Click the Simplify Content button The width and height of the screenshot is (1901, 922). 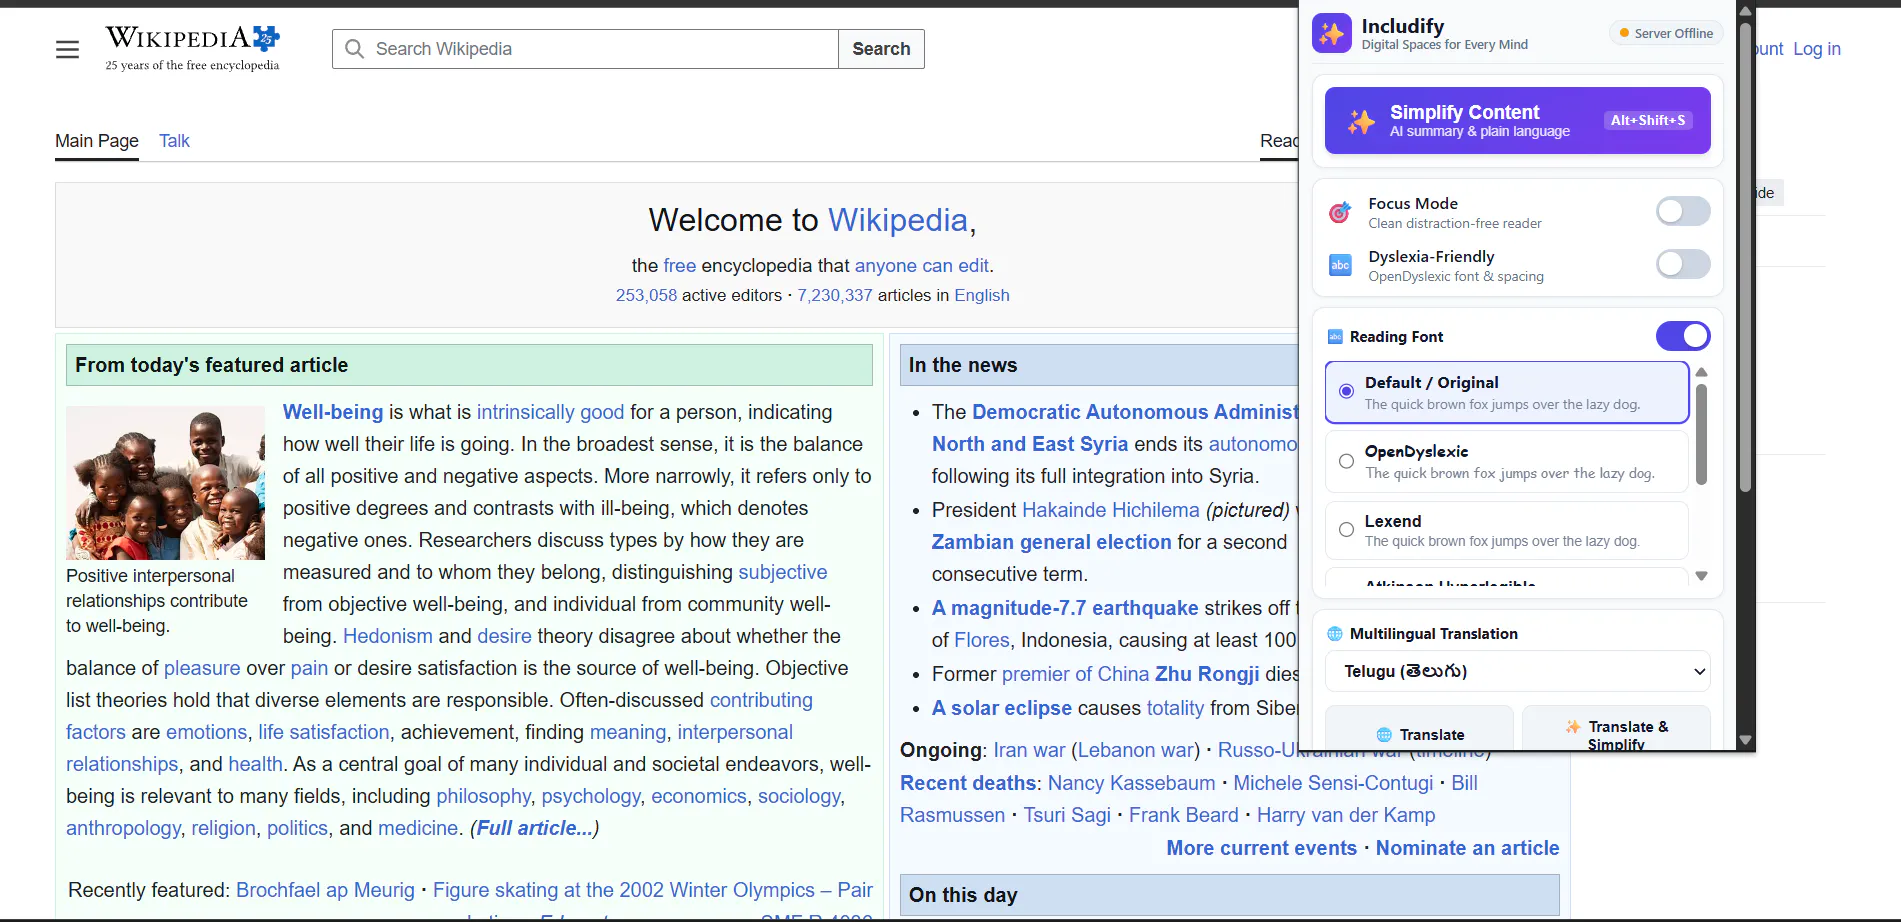pyautogui.click(x=1517, y=121)
